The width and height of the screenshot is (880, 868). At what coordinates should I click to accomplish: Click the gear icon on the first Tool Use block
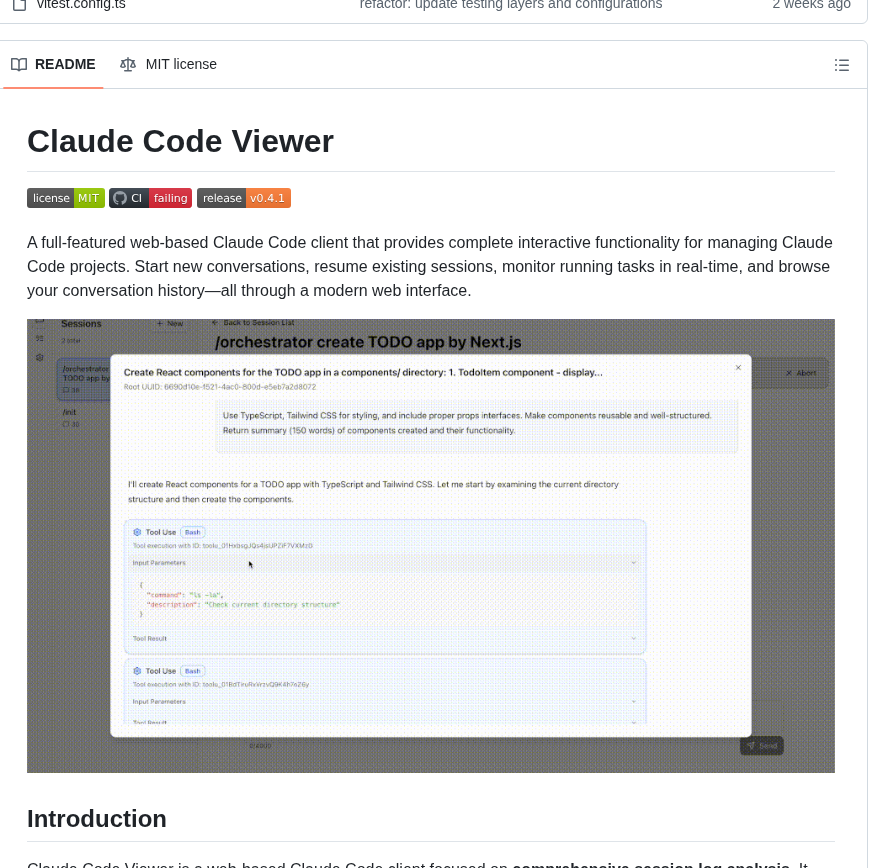[138, 532]
